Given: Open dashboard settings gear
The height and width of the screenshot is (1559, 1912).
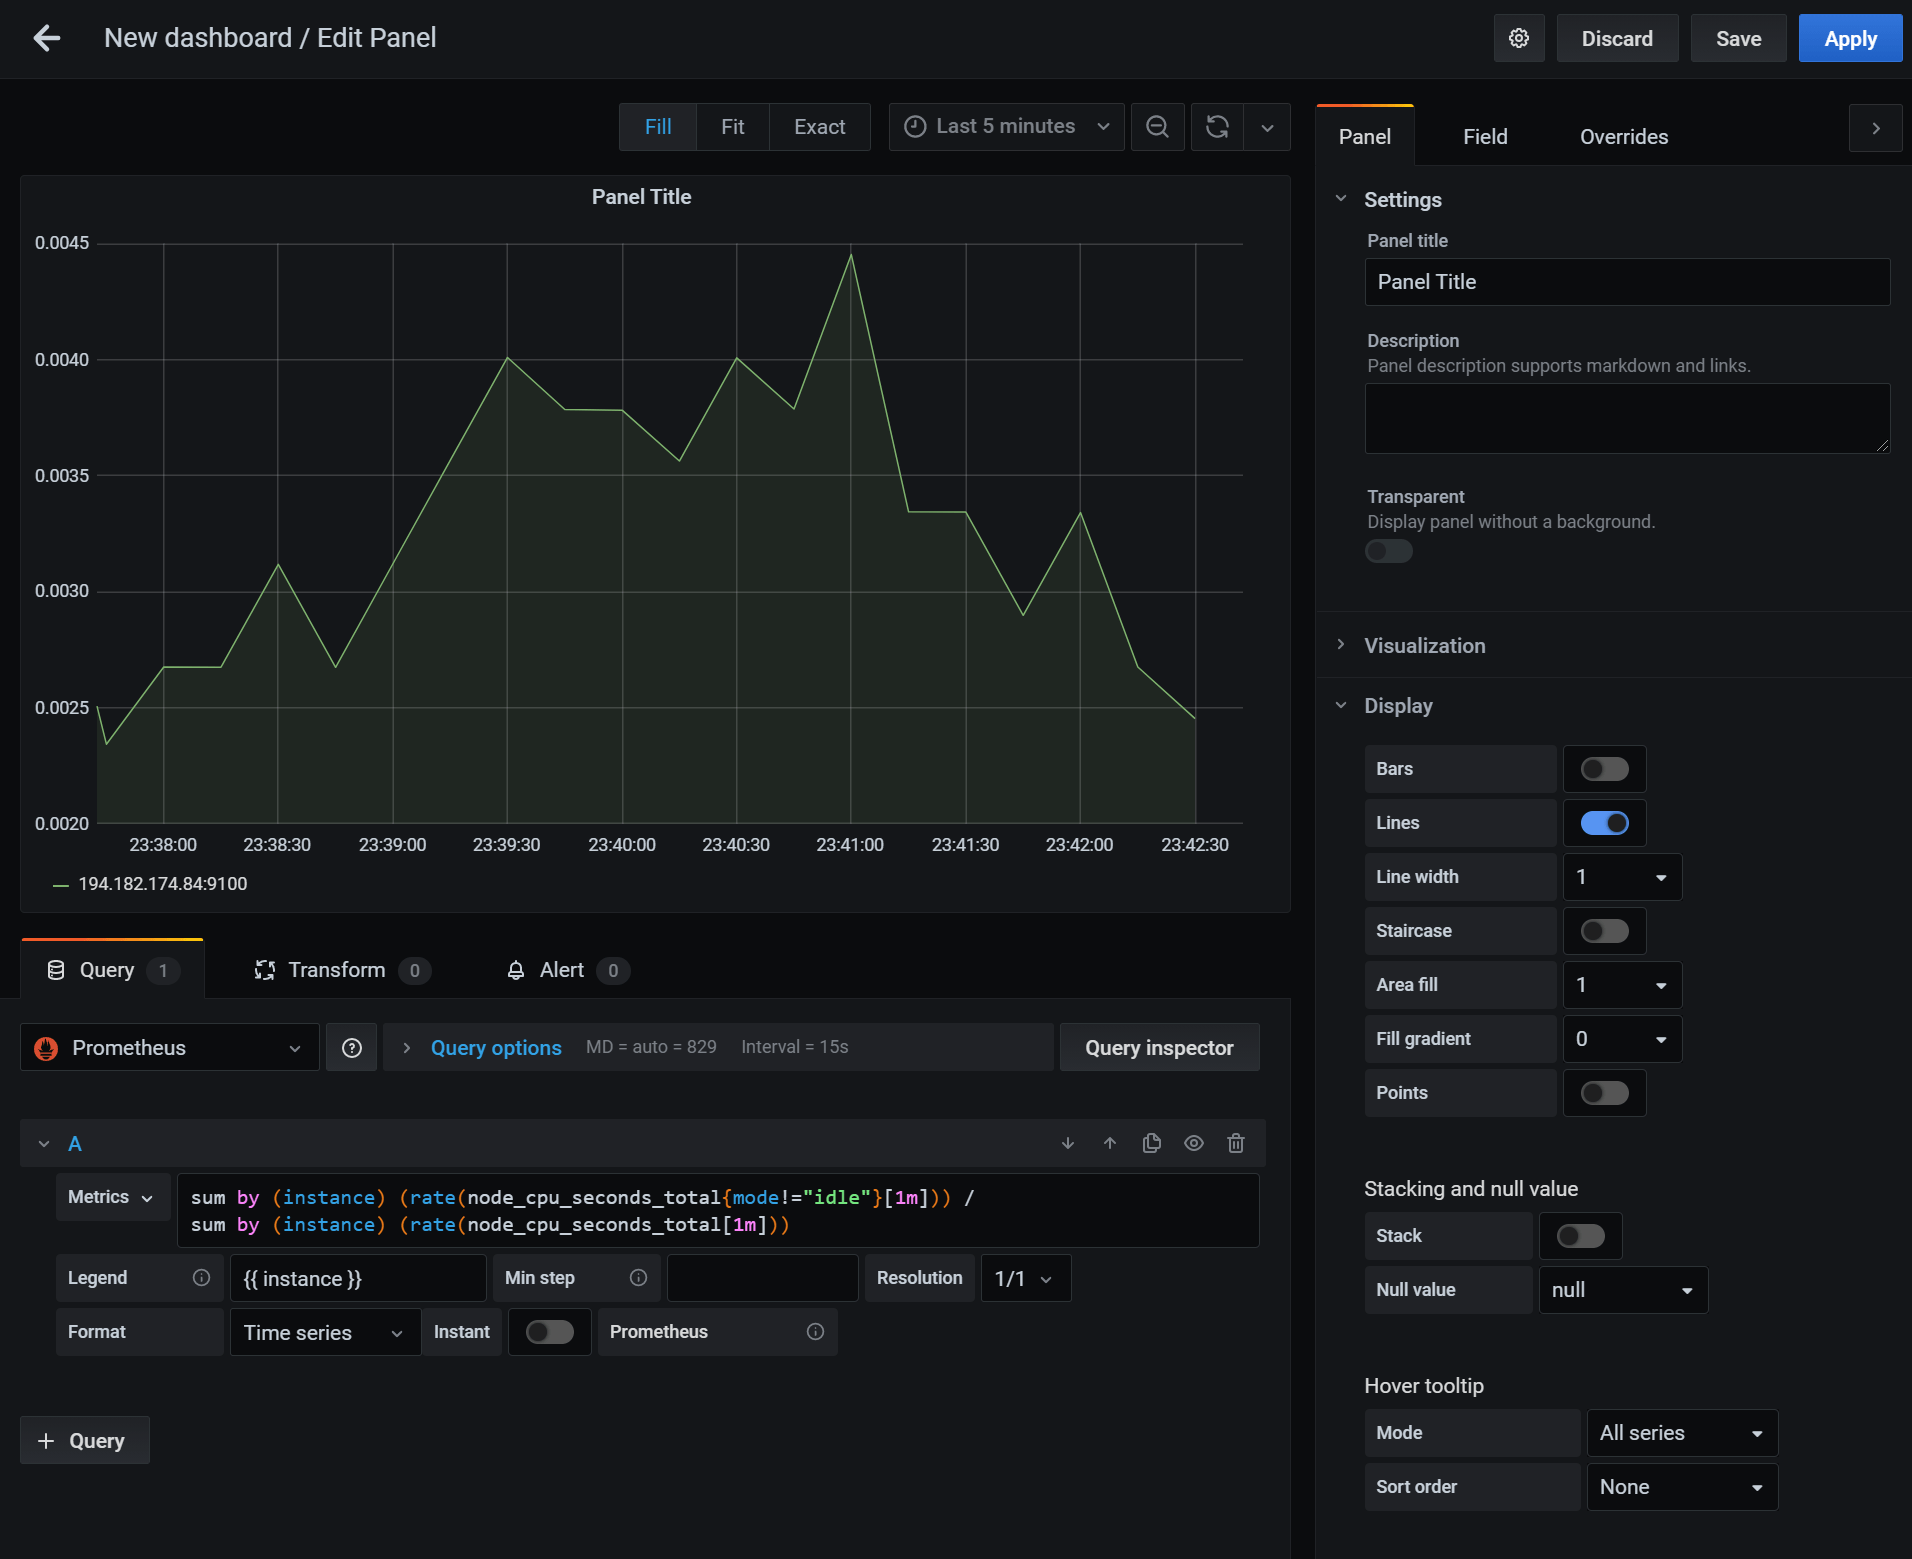Looking at the screenshot, I should 1519,38.
